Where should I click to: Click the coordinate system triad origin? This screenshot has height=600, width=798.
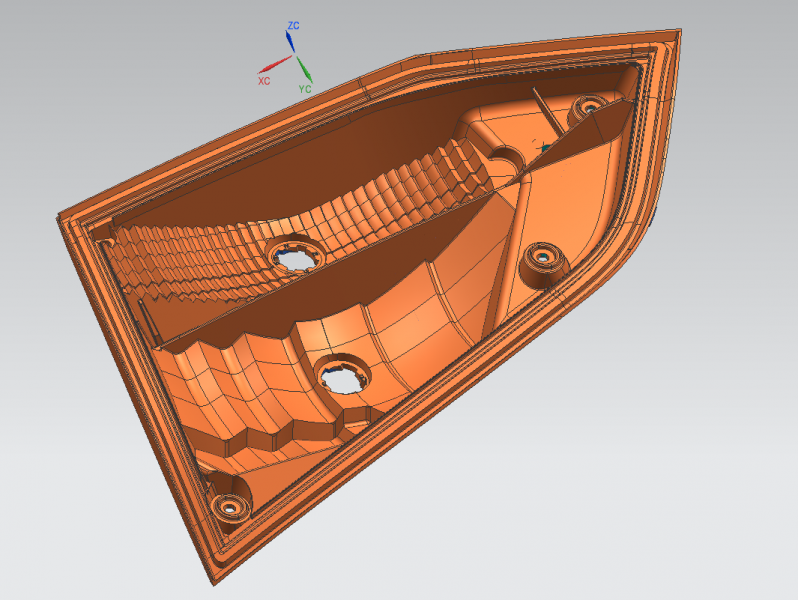tap(294, 55)
